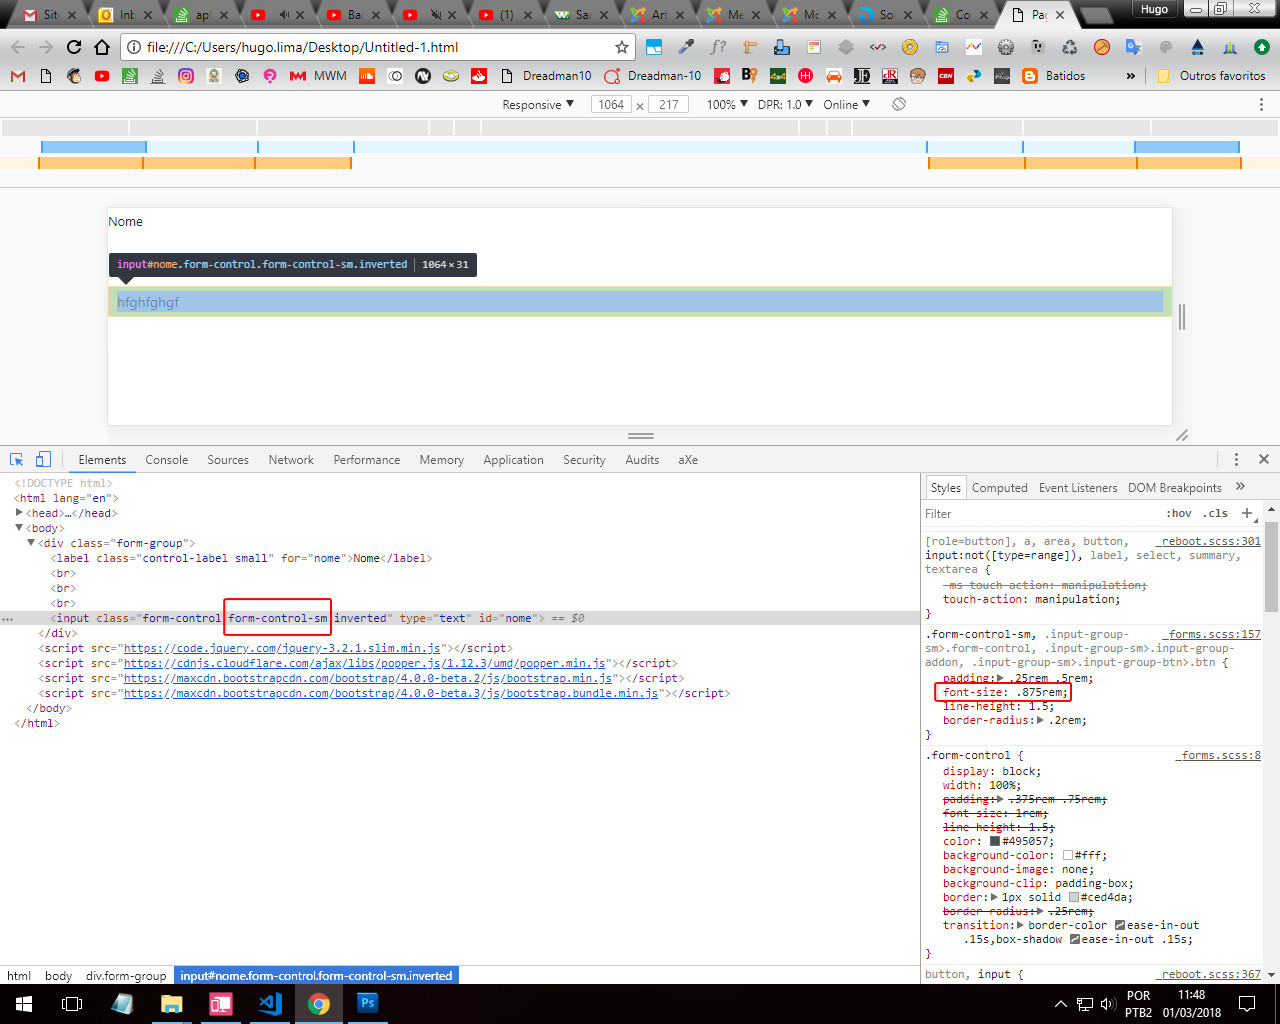Open the jquery-3.2.1.slim.min.js script link
The width and height of the screenshot is (1280, 1024).
[x=282, y=648]
